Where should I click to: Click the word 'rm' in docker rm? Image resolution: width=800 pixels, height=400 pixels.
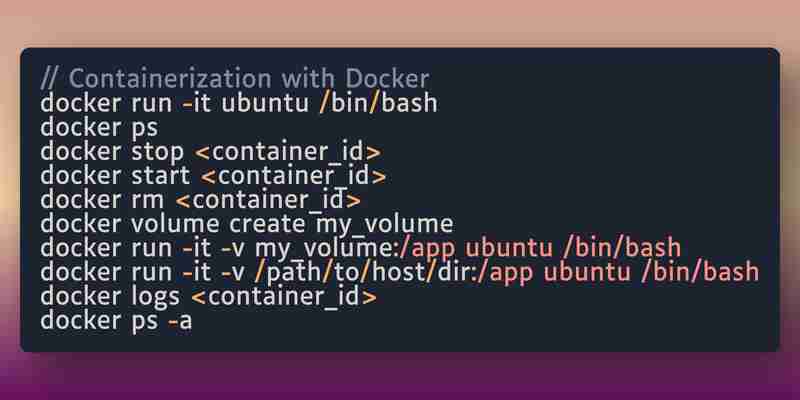click(x=147, y=201)
